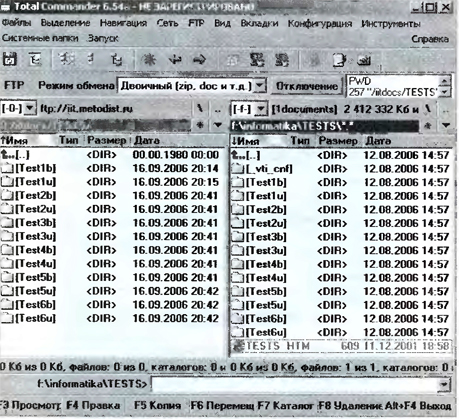
Task: Open the Сеть menu
Action: [x=167, y=23]
